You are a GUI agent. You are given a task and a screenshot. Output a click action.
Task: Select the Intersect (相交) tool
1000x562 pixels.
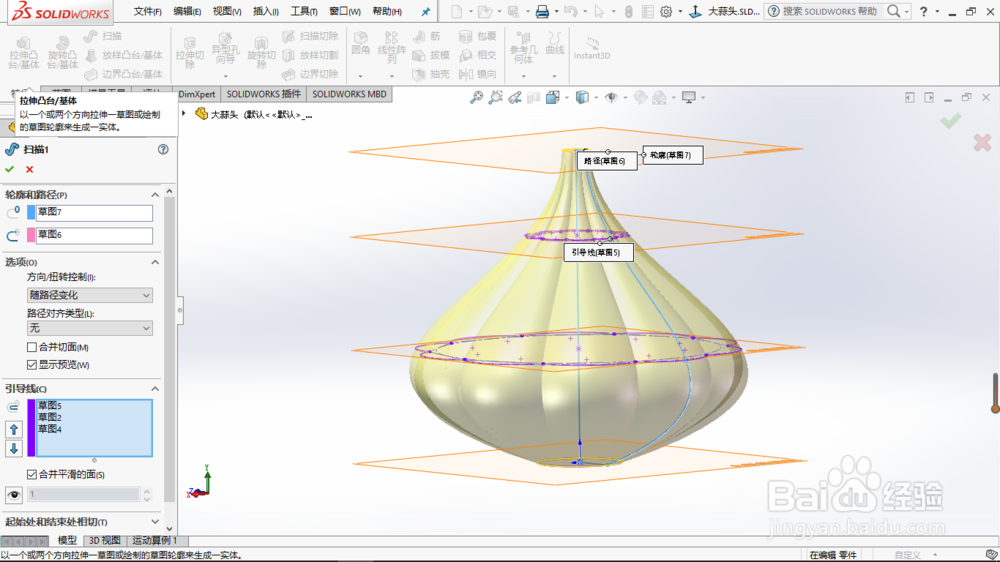(478, 55)
